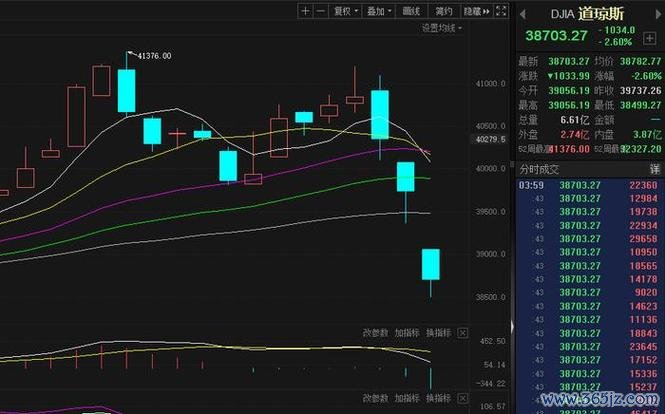
Task: Click the 总量 value 6.61亿
Action: pos(575,120)
